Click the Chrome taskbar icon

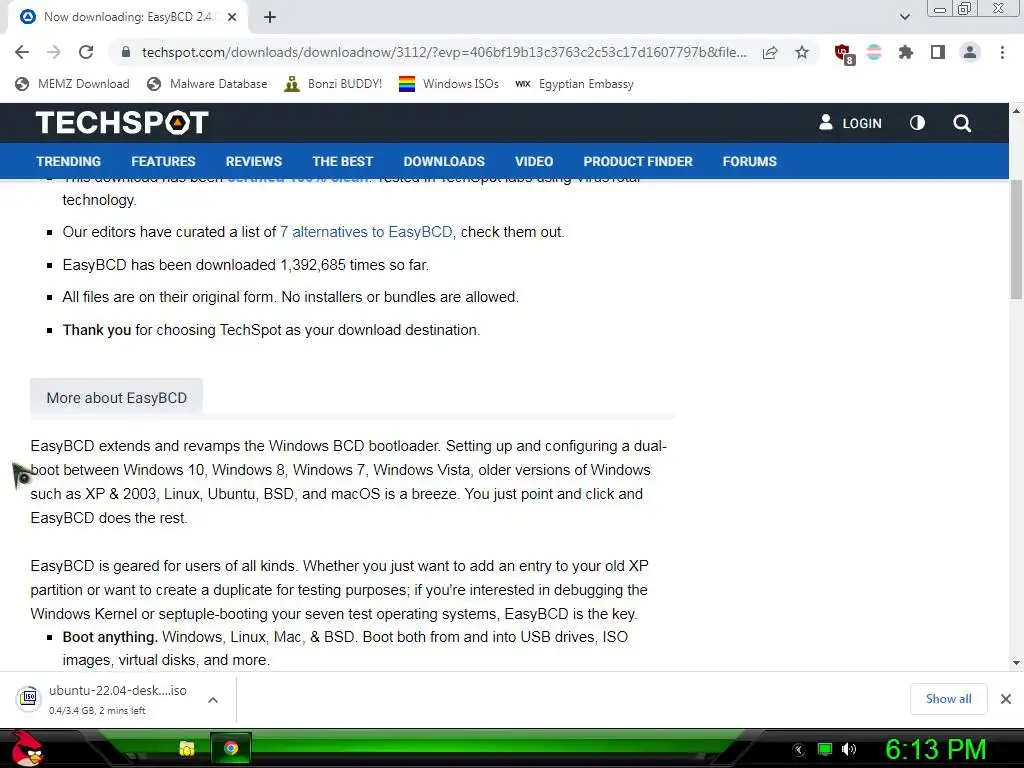[x=231, y=748]
